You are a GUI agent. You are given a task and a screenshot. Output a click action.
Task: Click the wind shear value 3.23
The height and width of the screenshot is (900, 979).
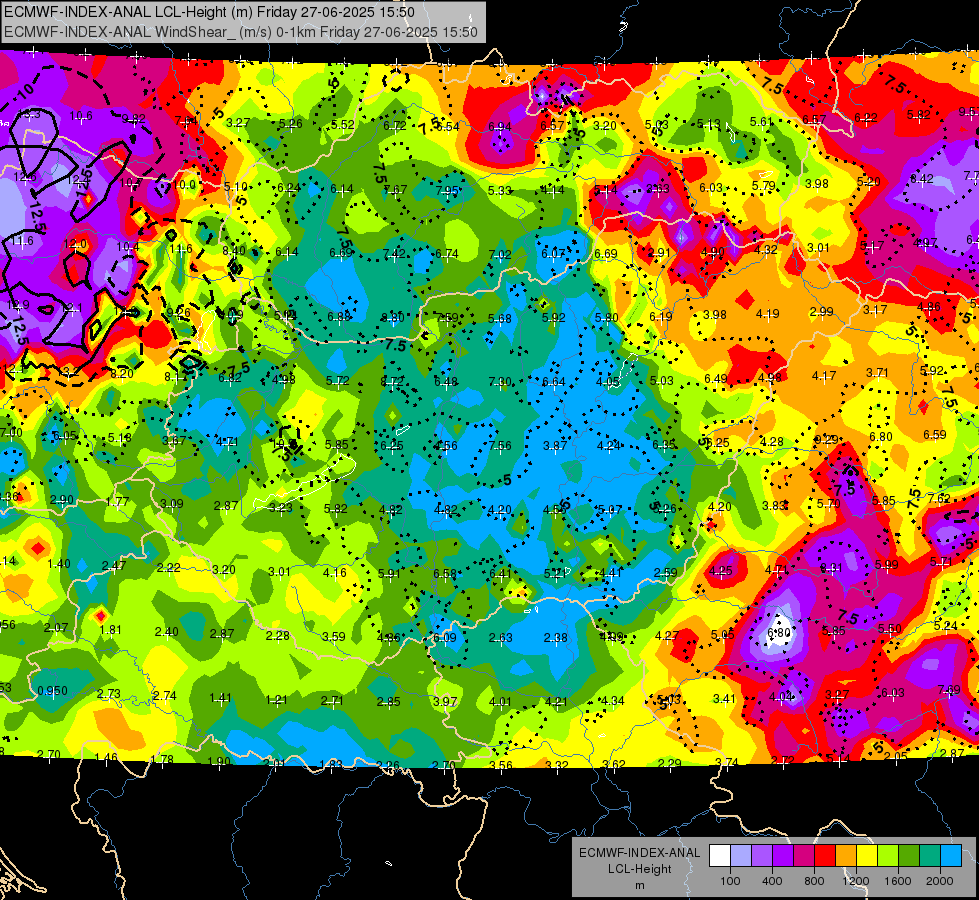click(x=281, y=507)
